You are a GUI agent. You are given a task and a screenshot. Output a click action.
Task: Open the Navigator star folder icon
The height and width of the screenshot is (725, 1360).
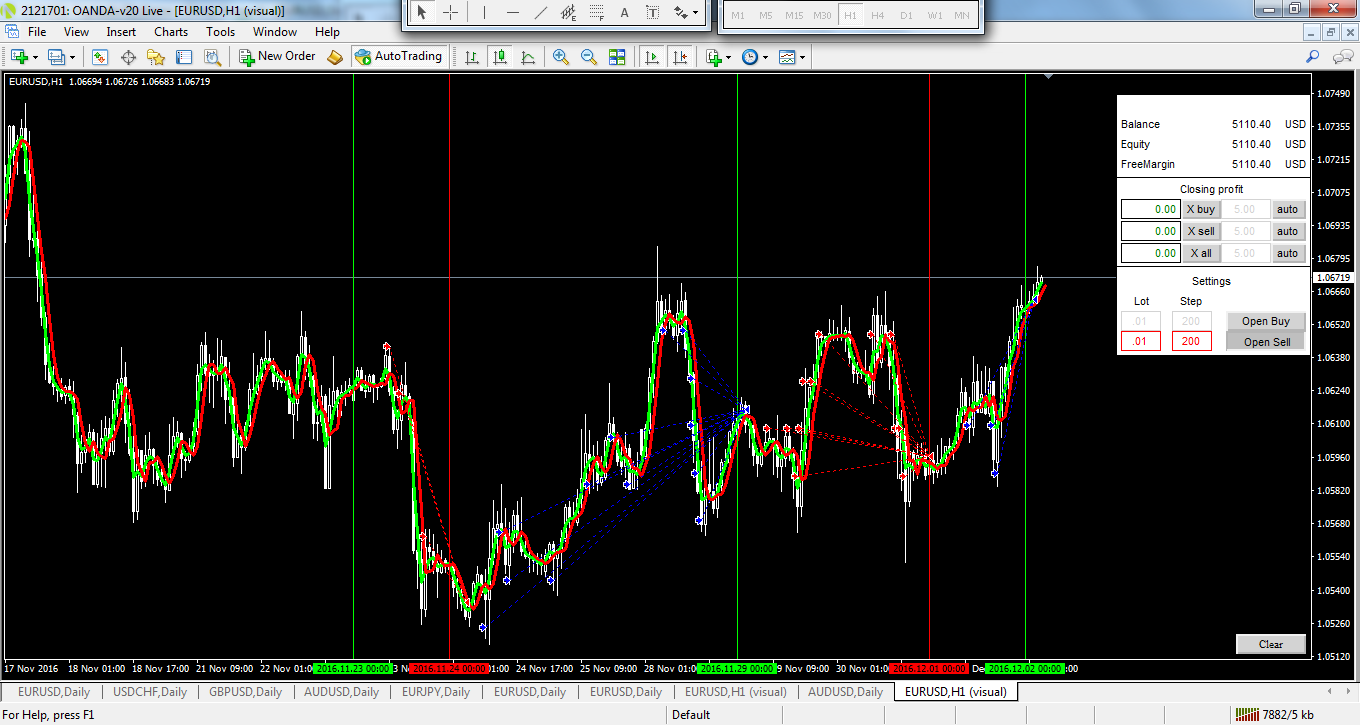[x=156, y=57]
